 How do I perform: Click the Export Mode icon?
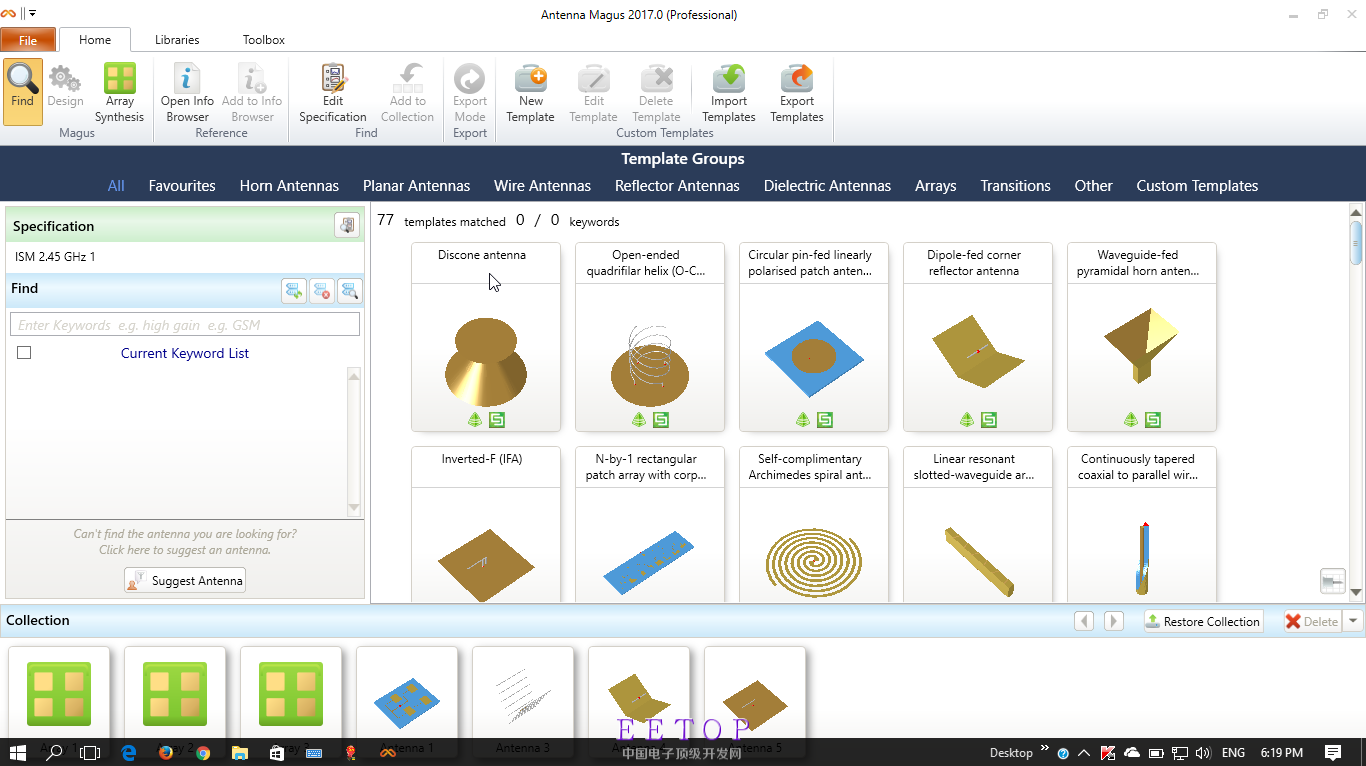(469, 78)
